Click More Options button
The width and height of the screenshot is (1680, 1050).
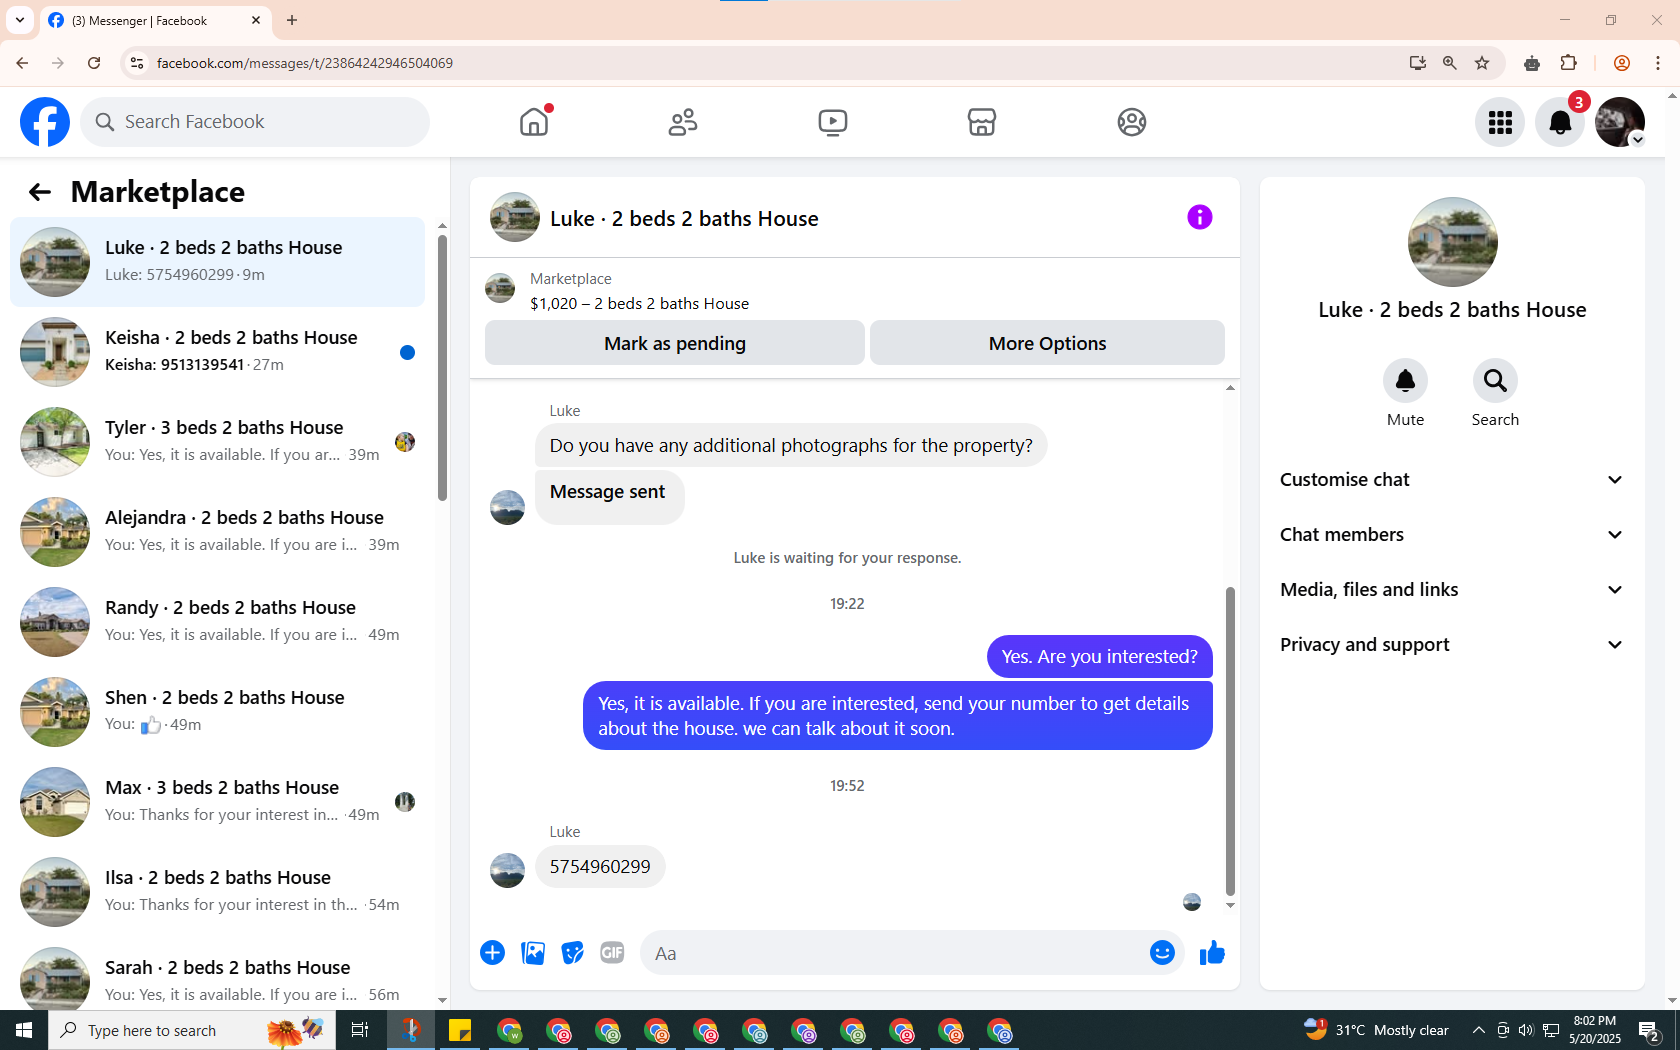click(1047, 343)
